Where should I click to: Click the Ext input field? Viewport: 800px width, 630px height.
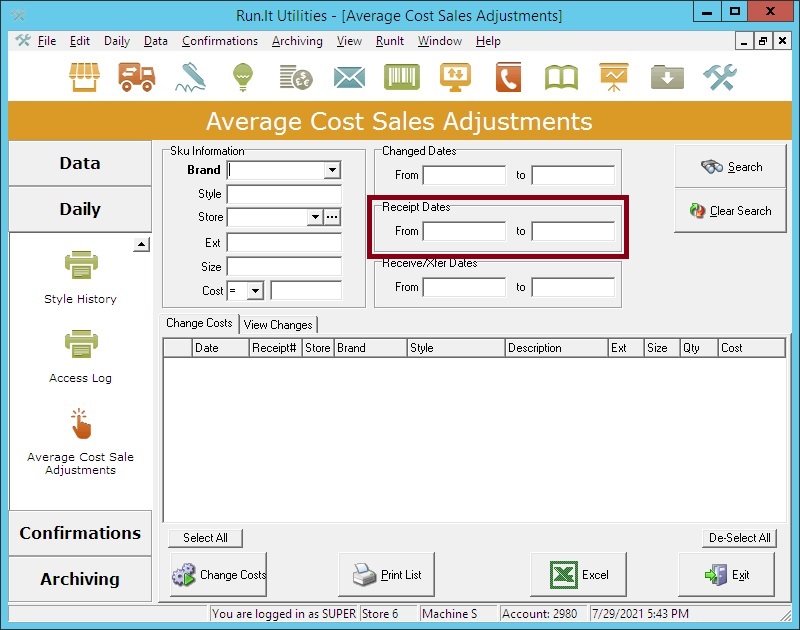[284, 242]
